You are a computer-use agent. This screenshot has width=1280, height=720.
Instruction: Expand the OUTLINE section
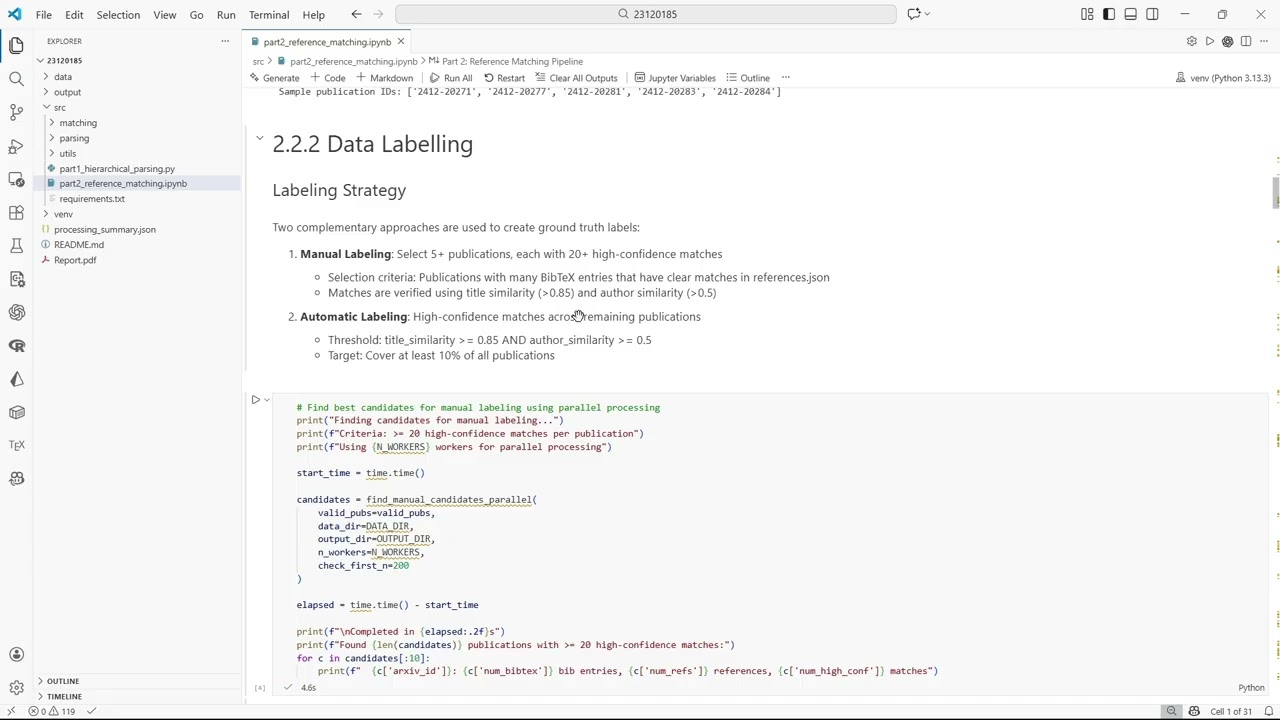point(63,681)
